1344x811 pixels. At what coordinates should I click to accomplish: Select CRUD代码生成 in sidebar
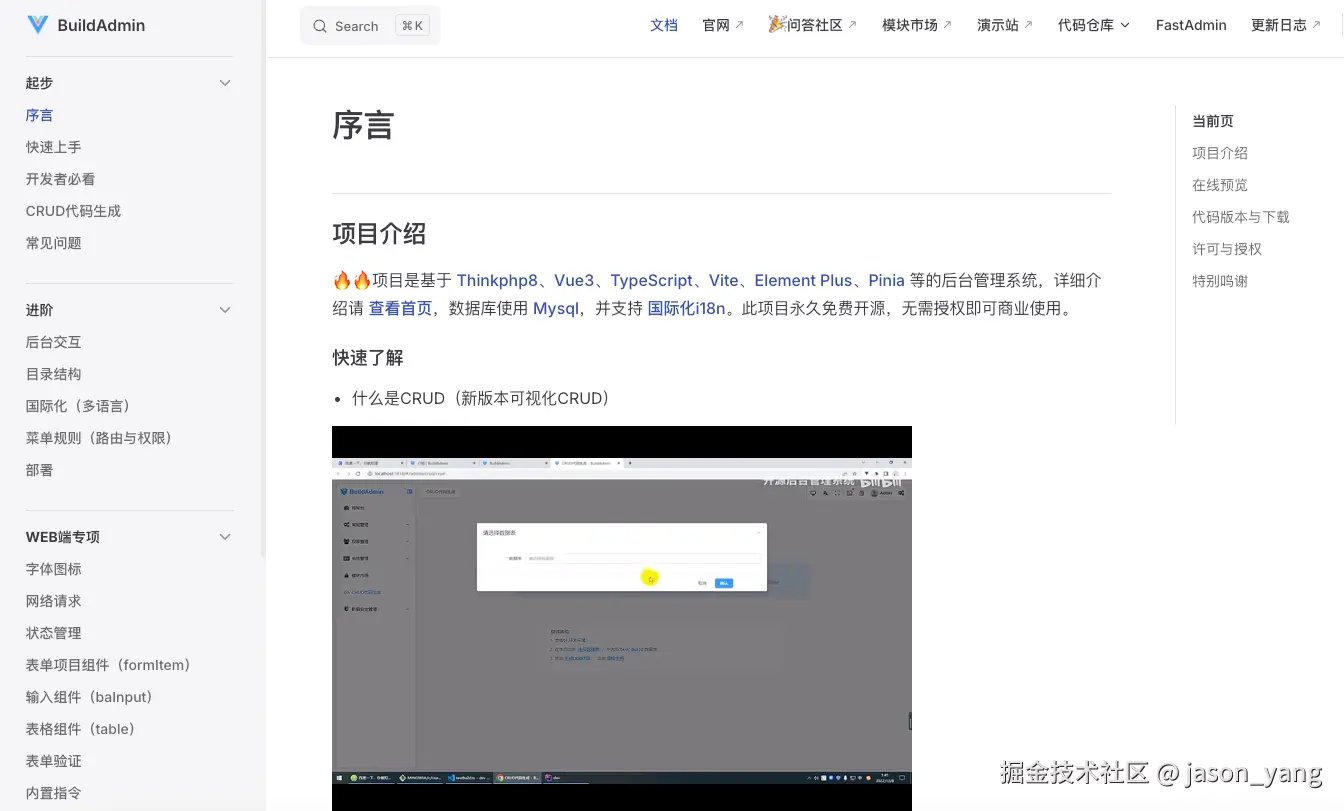pyautogui.click(x=74, y=211)
